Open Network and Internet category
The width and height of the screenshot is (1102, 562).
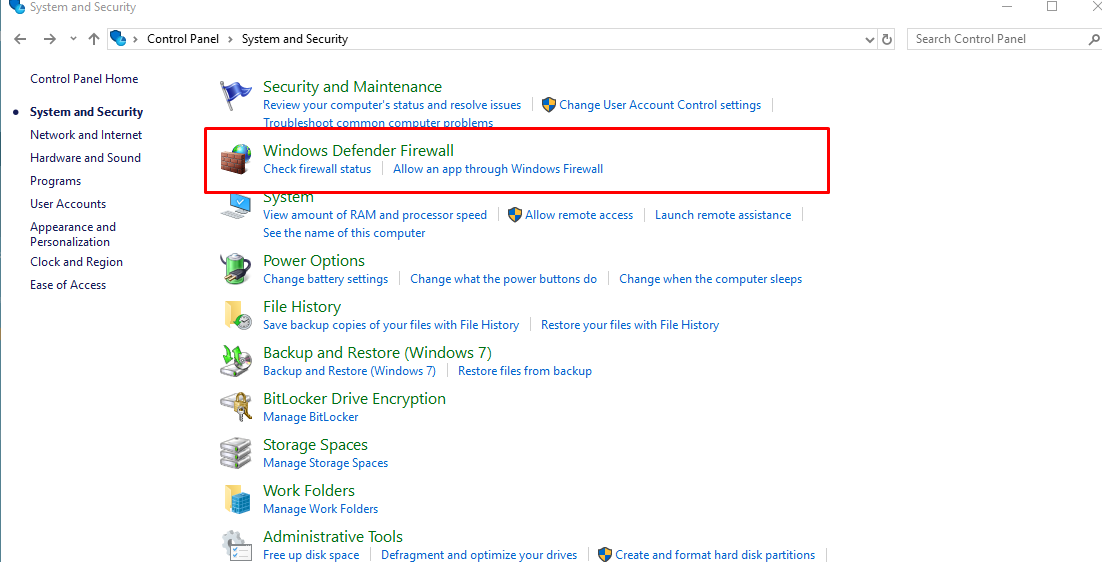(x=86, y=135)
